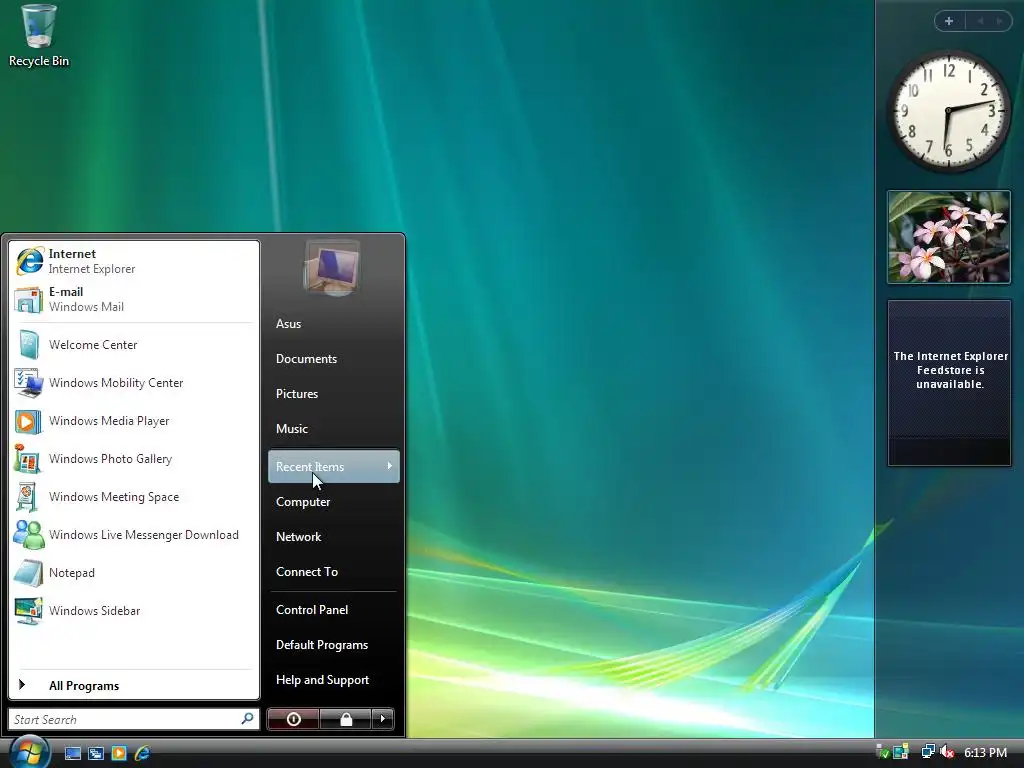This screenshot has height=768, width=1024.
Task: Add a gadget with the sidebar plus button
Action: tap(949, 21)
